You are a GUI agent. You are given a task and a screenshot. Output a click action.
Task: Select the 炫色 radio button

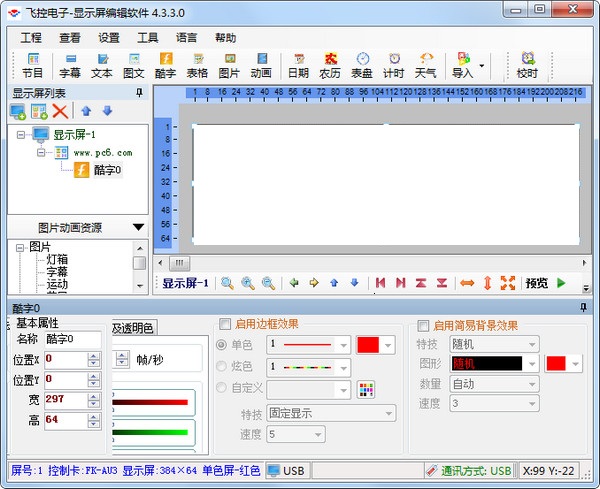pyautogui.click(x=222, y=366)
